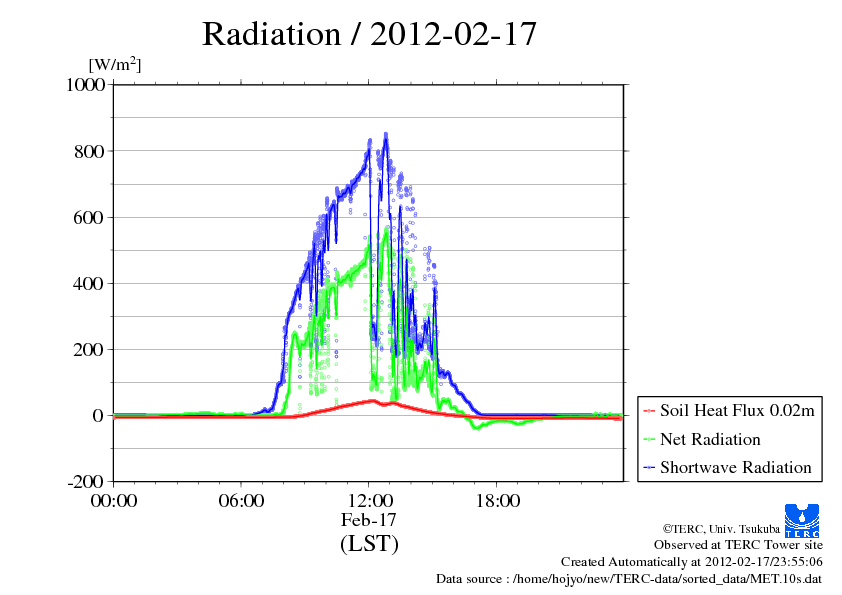Viewport: 842px width, 595px height.
Task: Click the red Soil Heat Flux legend marker
Action: click(649, 411)
